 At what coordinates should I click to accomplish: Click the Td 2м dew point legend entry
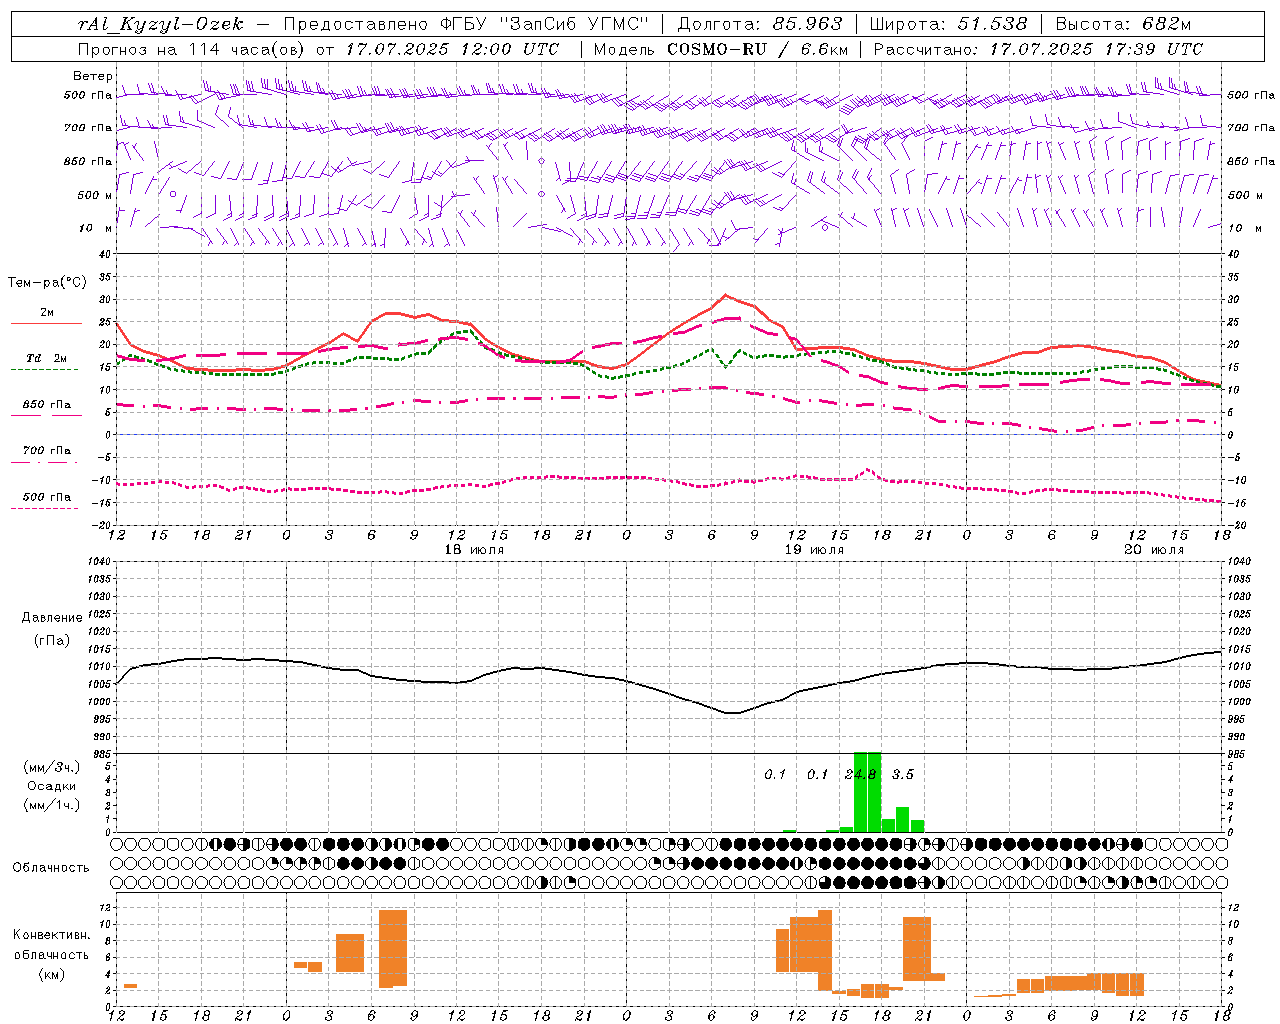click(47, 358)
